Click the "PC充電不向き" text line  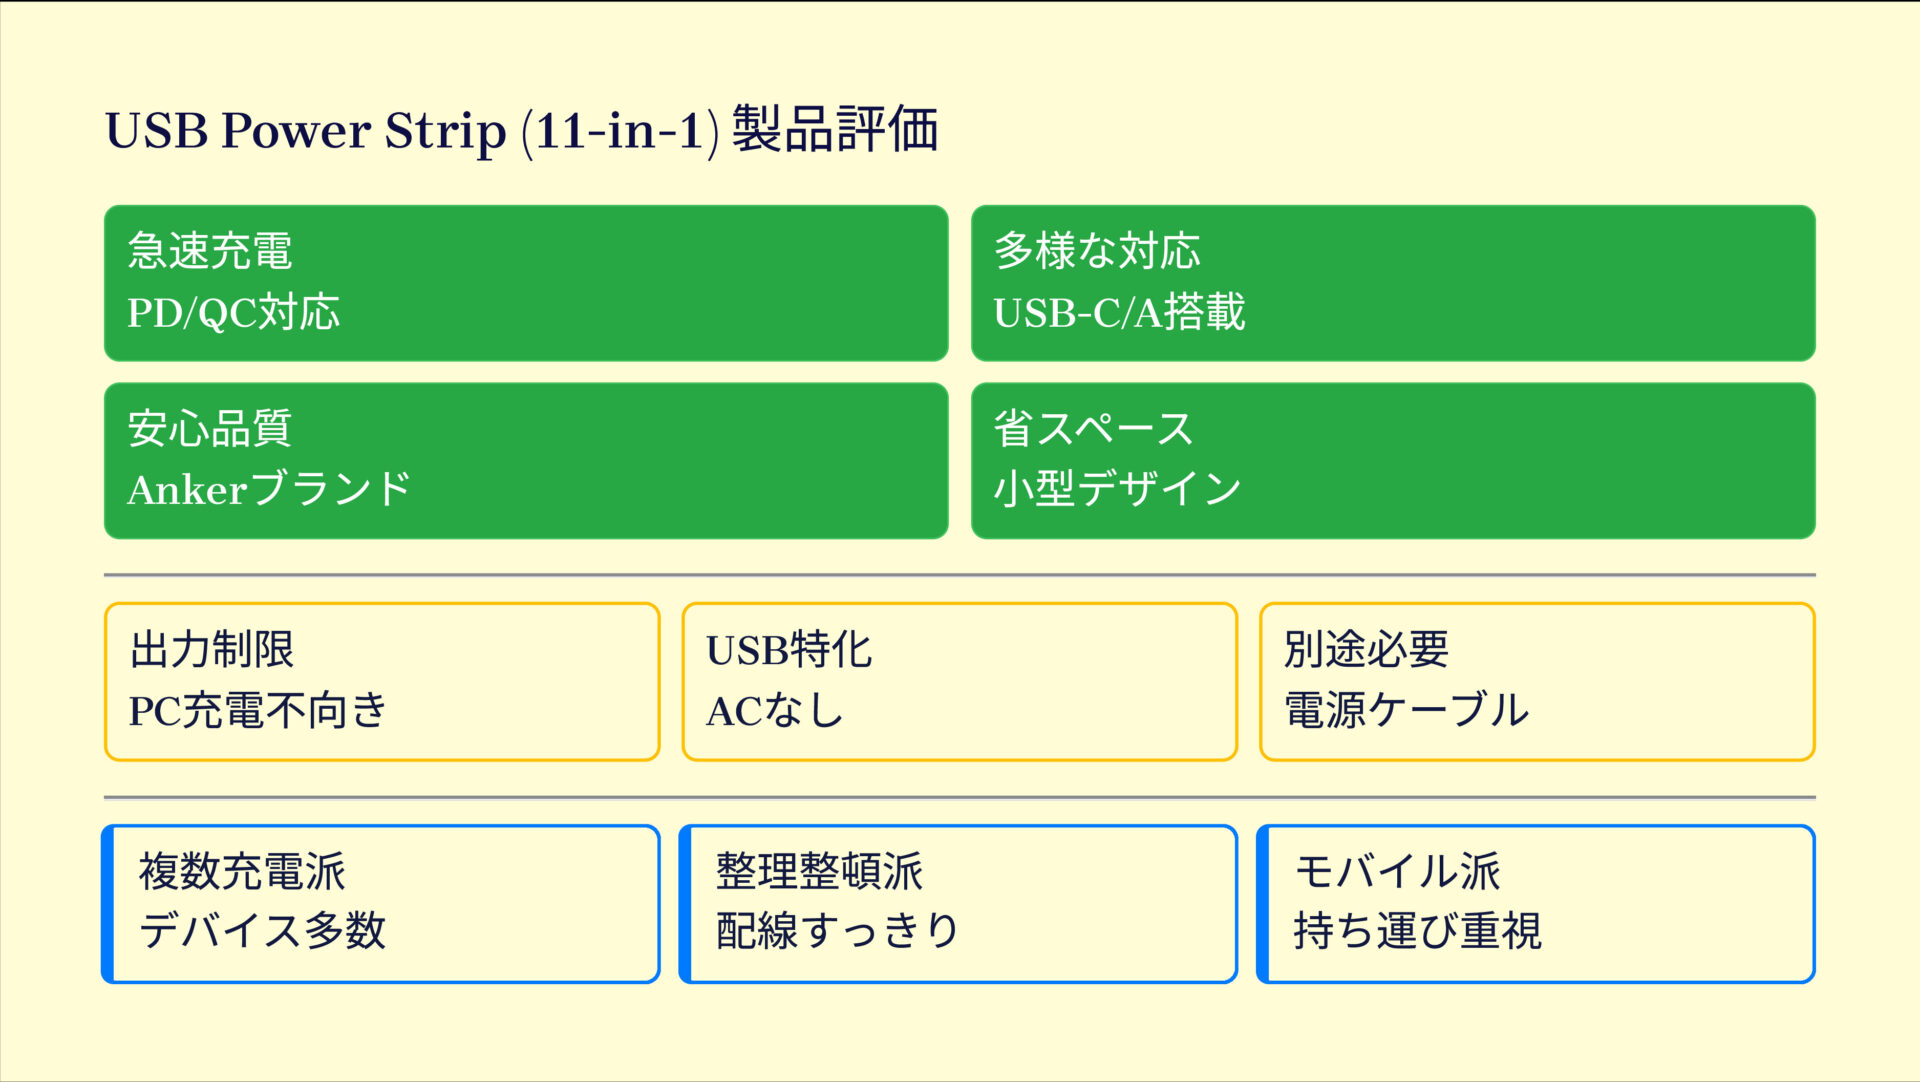pyautogui.click(x=258, y=711)
